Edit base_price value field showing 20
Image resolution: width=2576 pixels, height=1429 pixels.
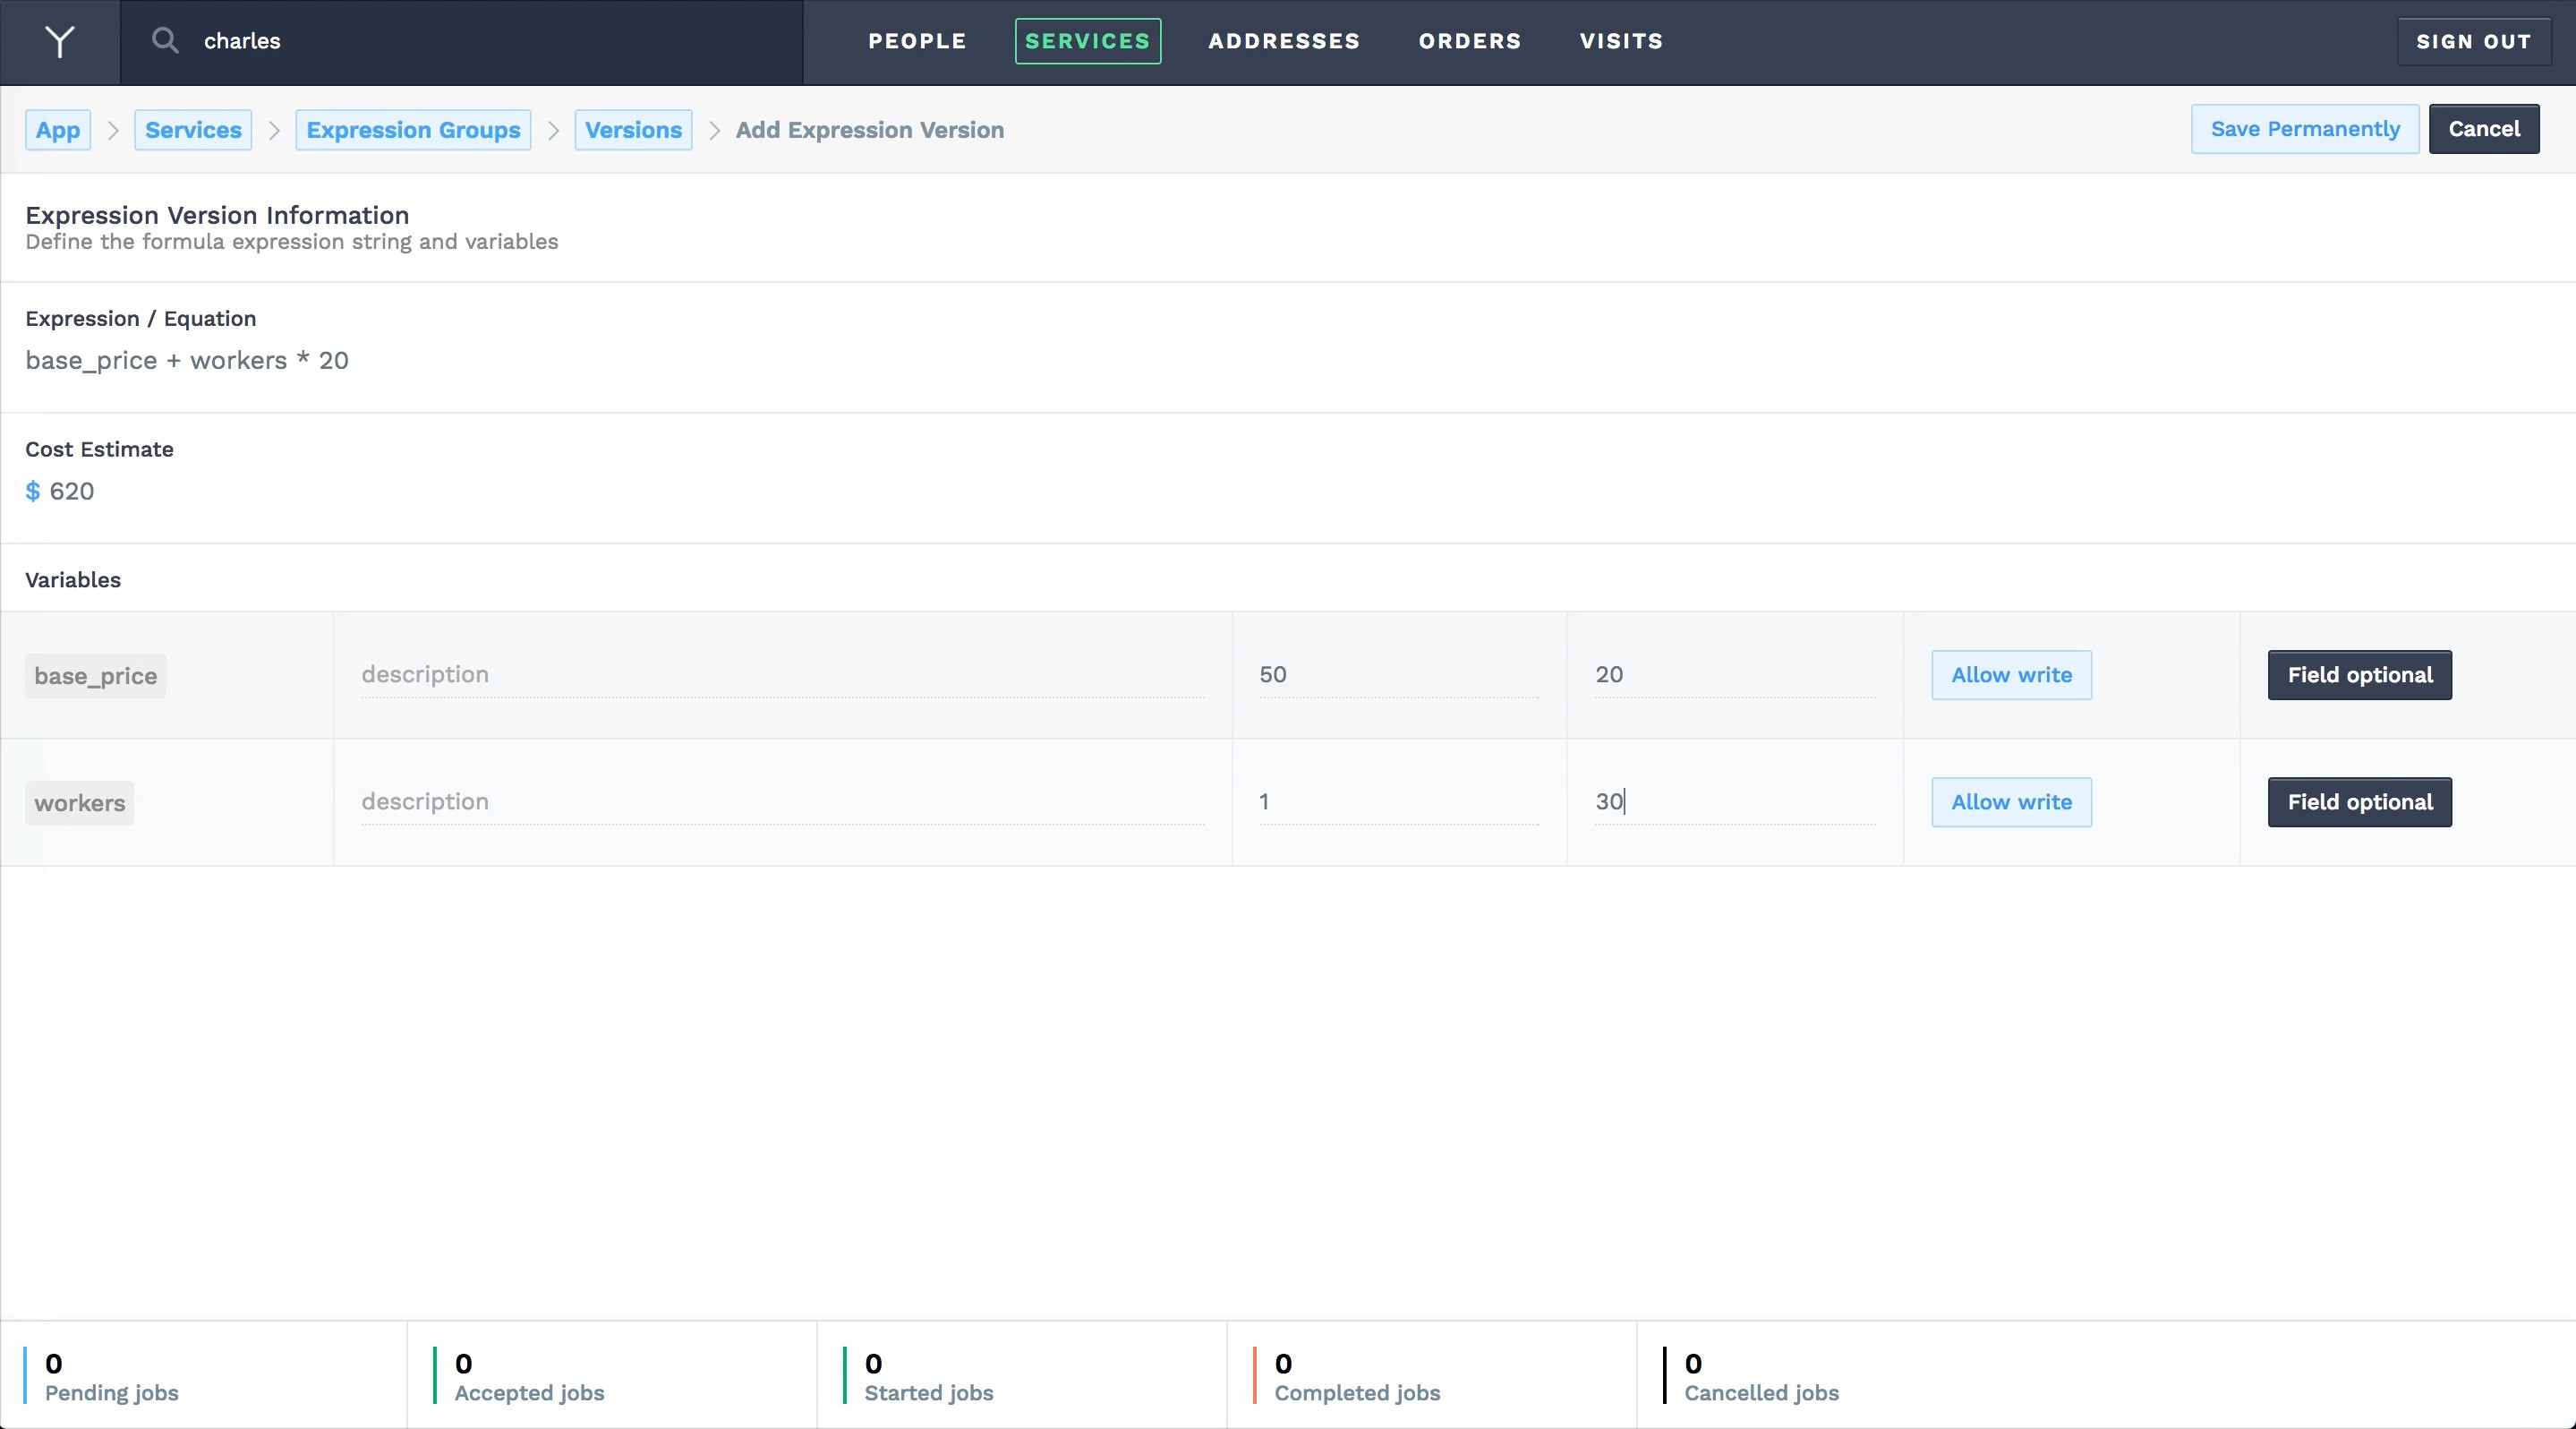click(1735, 675)
